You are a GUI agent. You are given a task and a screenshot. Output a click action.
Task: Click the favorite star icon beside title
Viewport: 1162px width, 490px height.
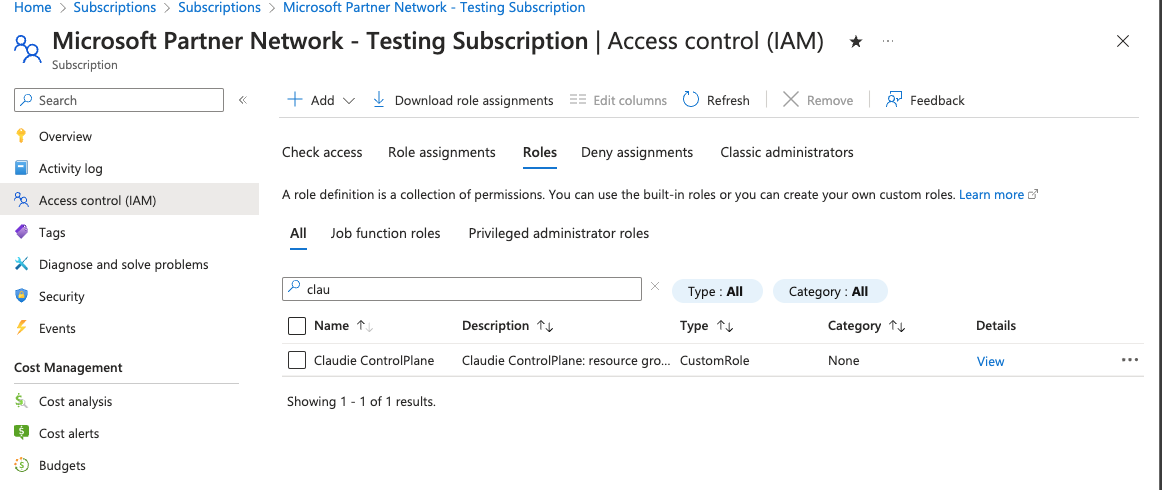pos(856,42)
